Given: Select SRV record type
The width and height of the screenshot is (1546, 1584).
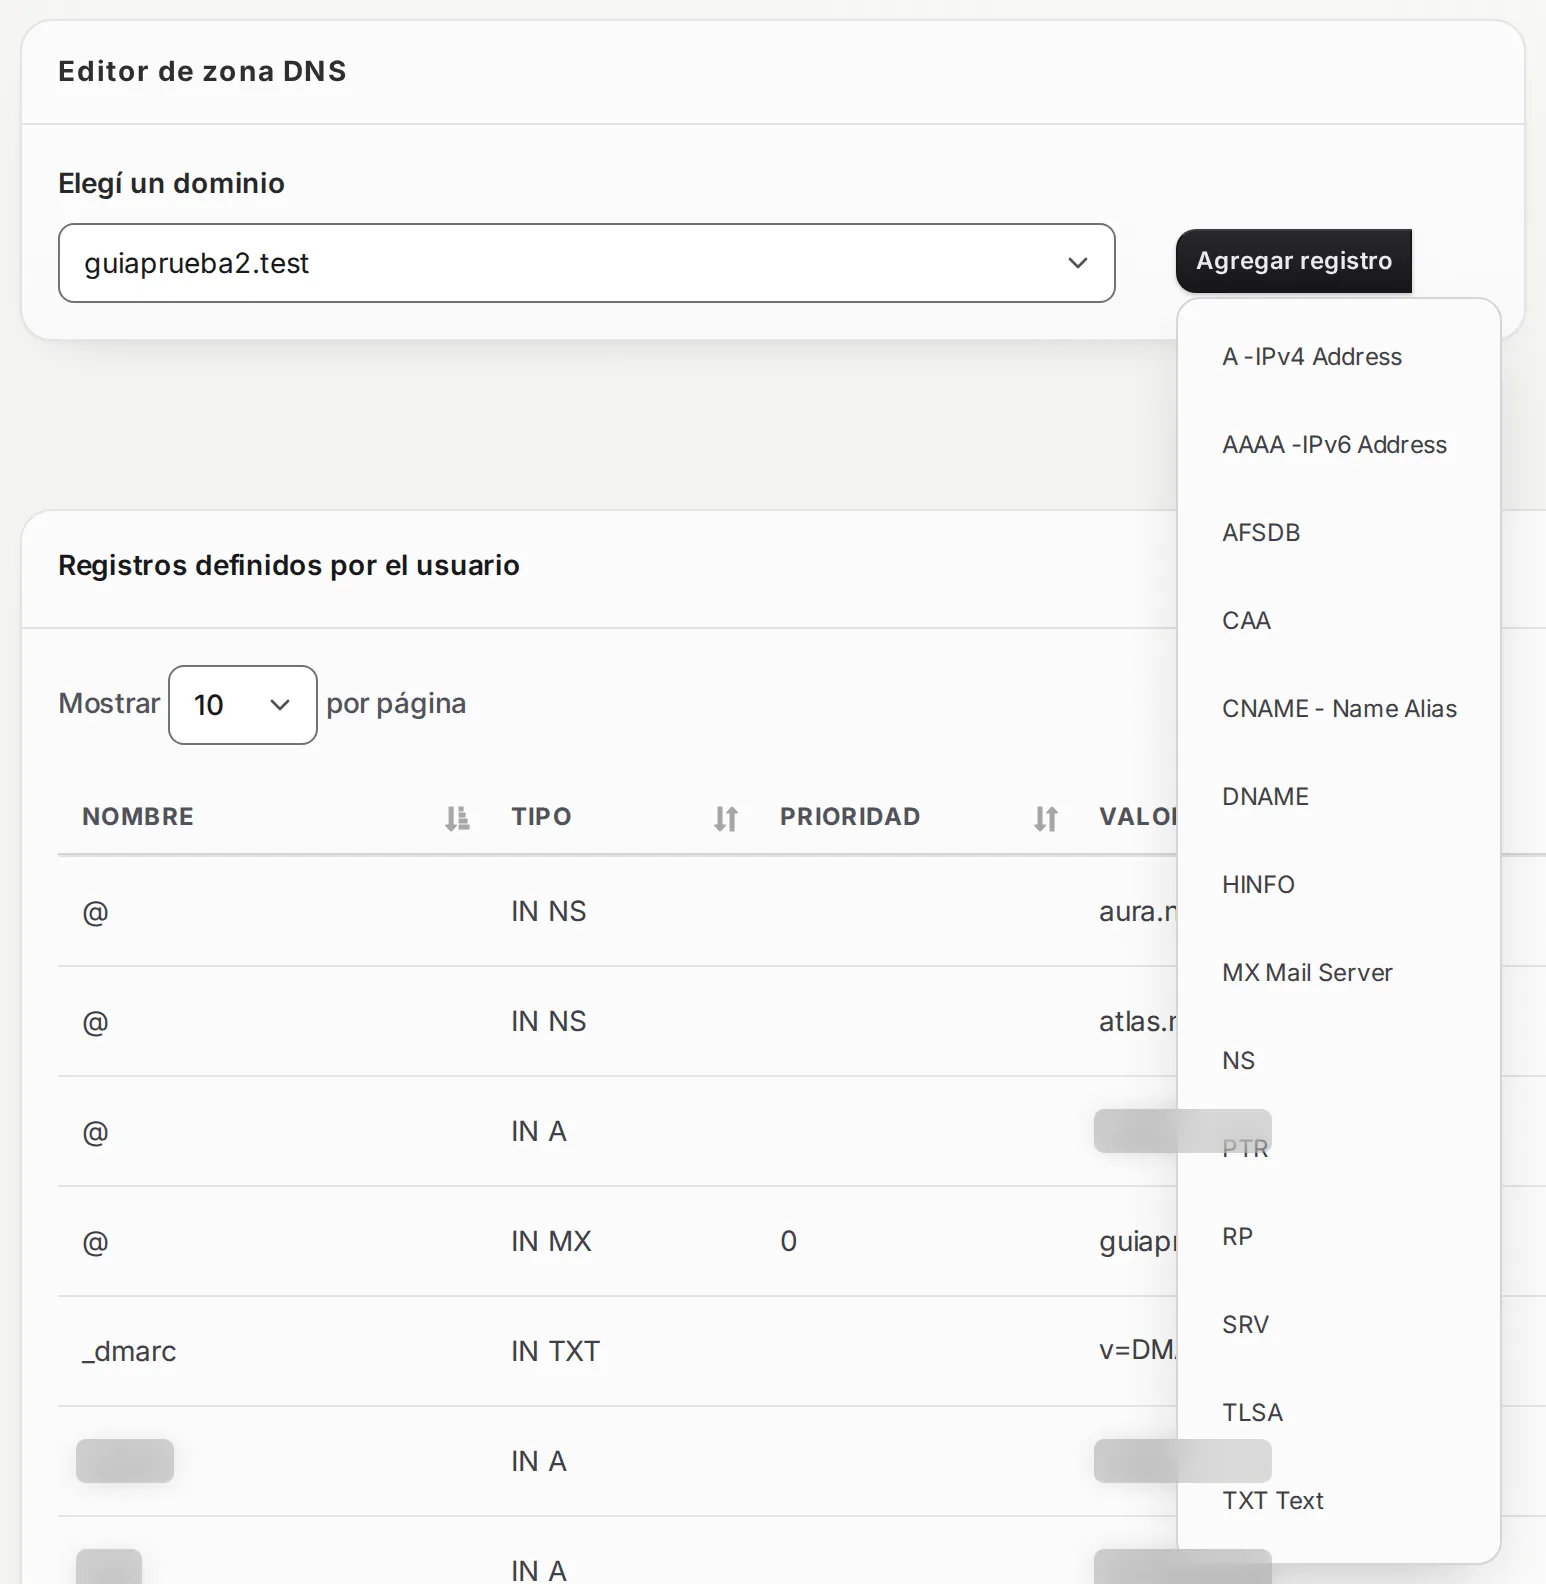Looking at the screenshot, I should coord(1245,1325).
